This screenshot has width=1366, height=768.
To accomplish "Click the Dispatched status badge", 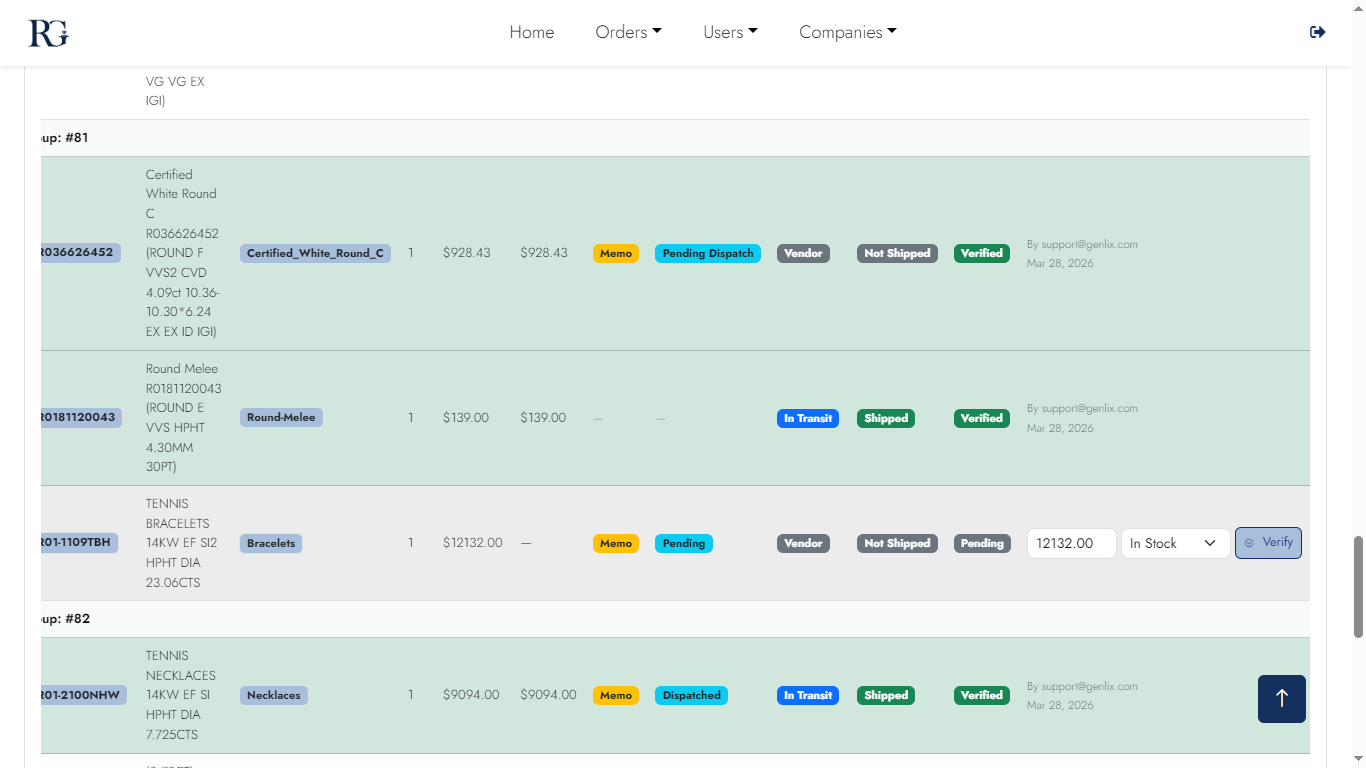I will (691, 695).
